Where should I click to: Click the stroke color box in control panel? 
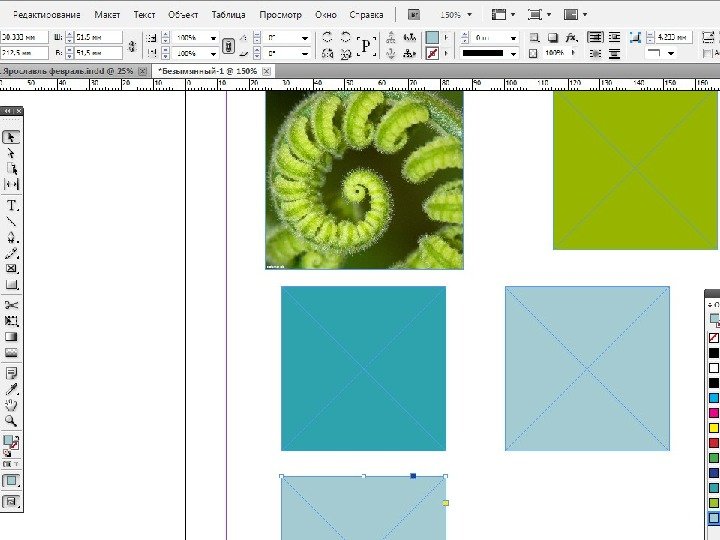tap(432, 54)
